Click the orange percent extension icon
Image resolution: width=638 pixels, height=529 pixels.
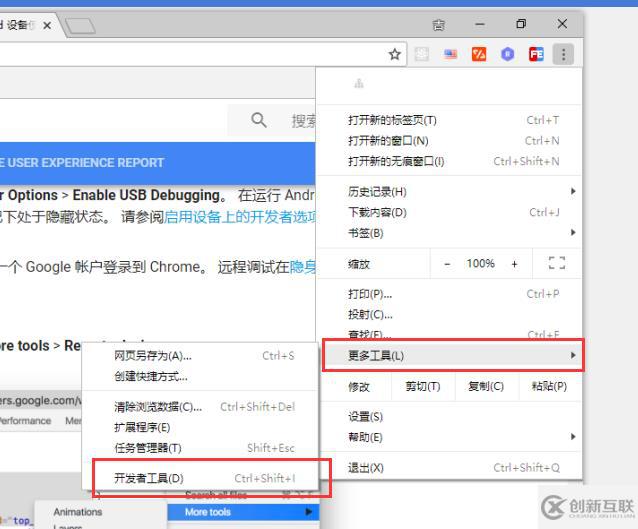(479, 54)
